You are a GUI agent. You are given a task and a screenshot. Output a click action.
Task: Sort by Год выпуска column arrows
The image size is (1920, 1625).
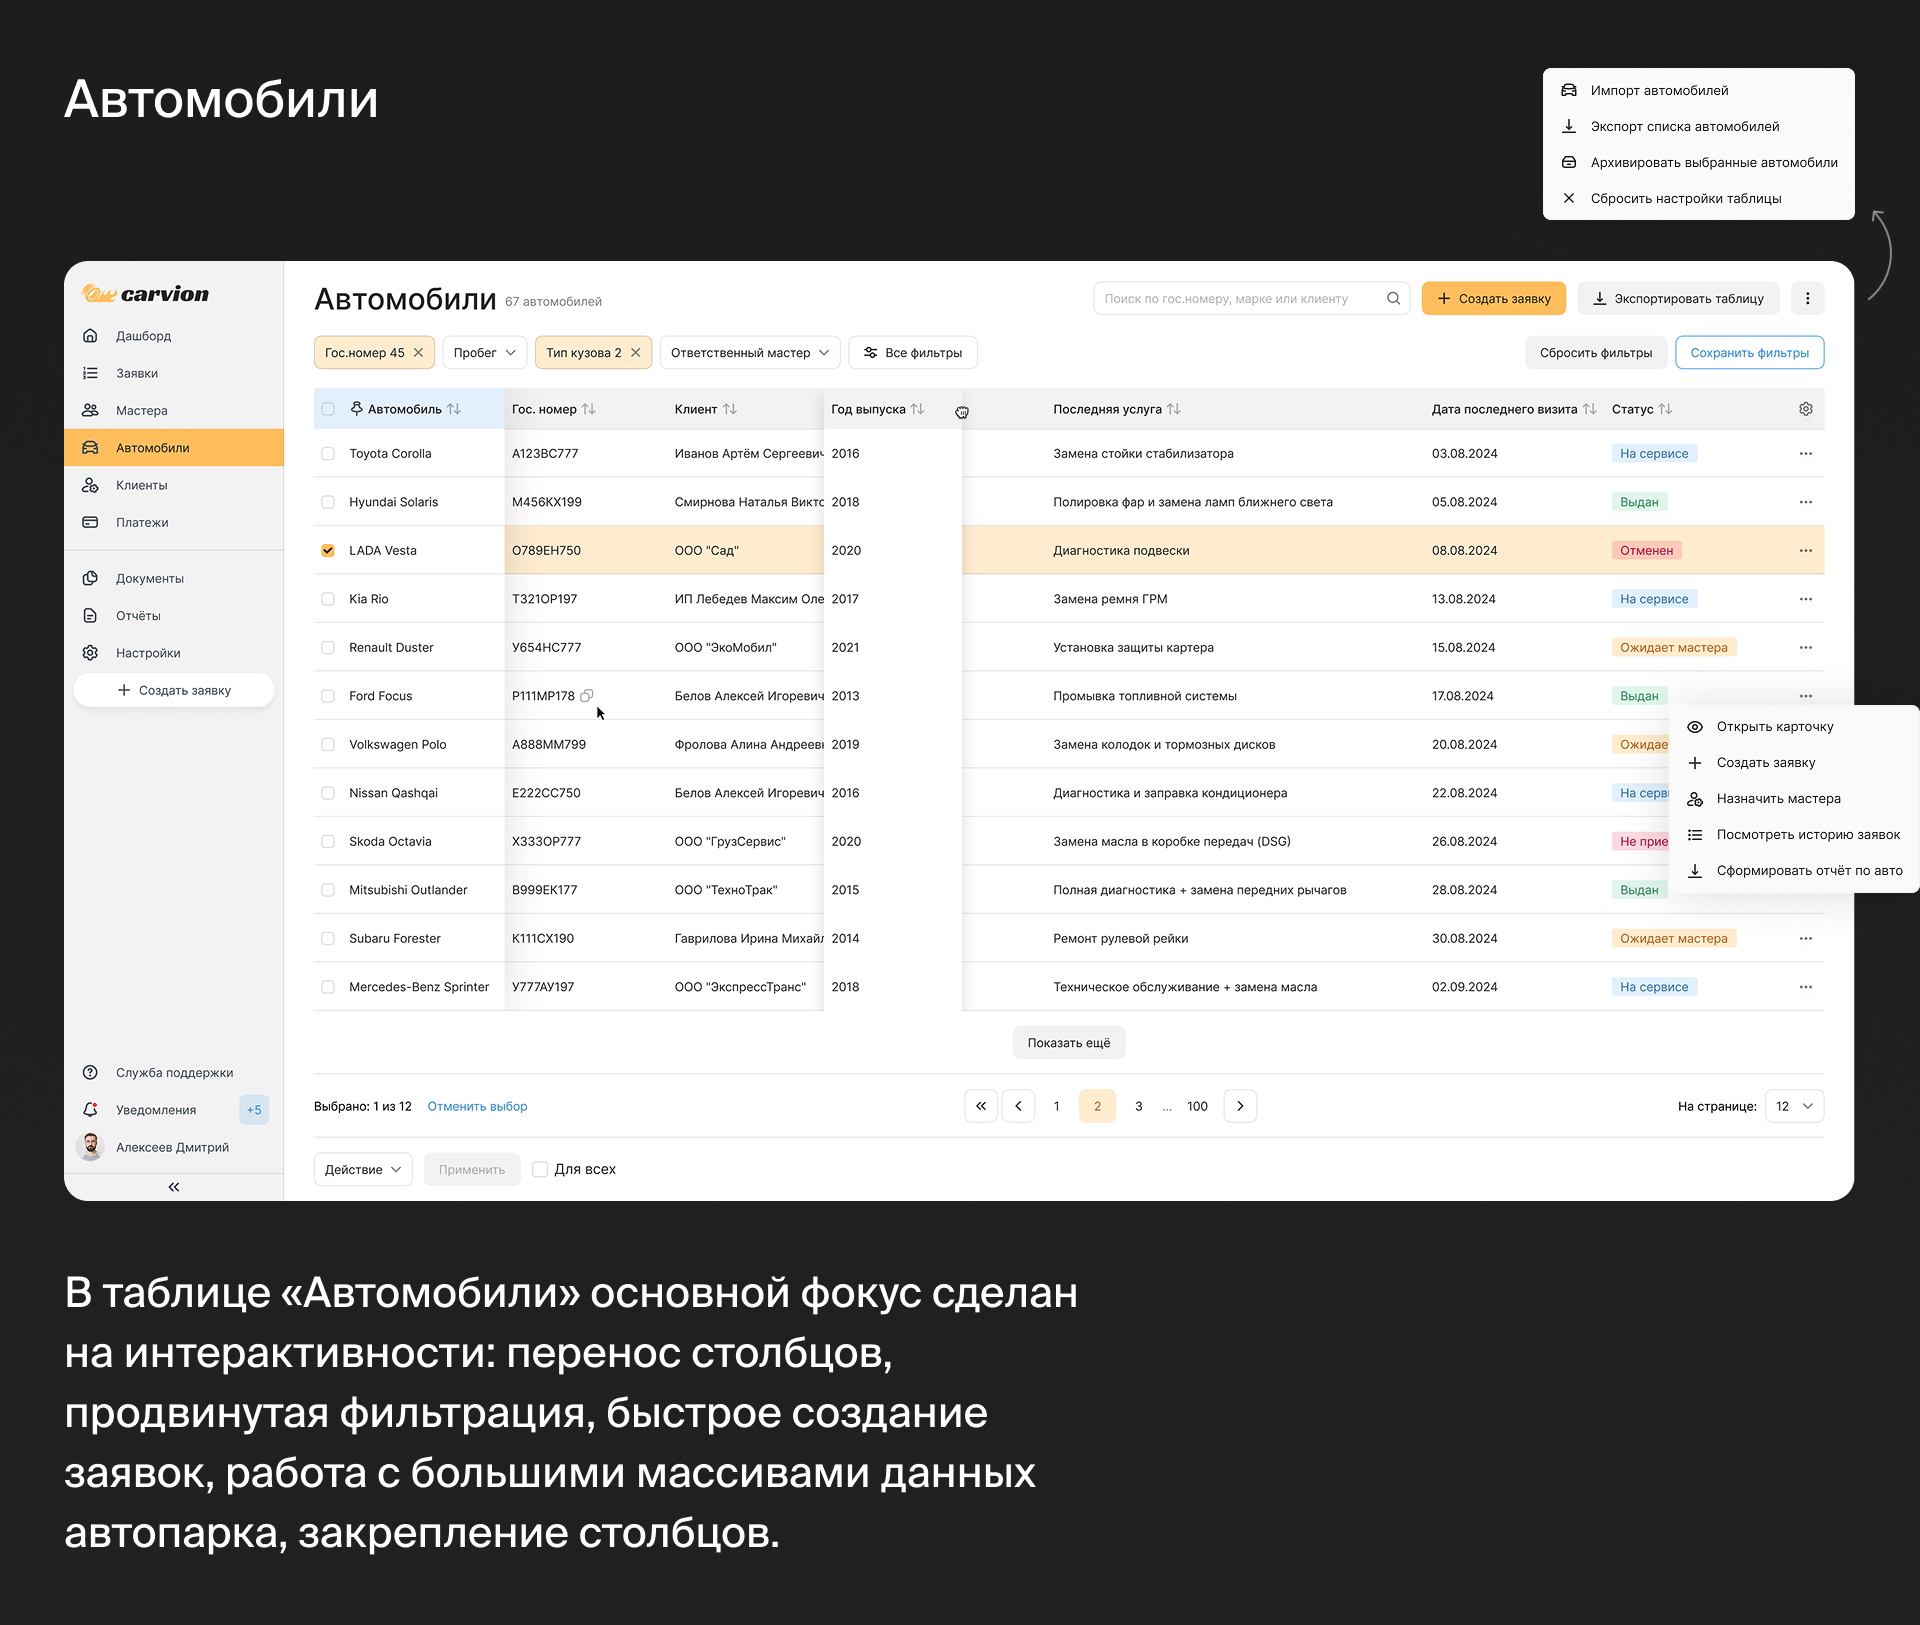tap(917, 409)
